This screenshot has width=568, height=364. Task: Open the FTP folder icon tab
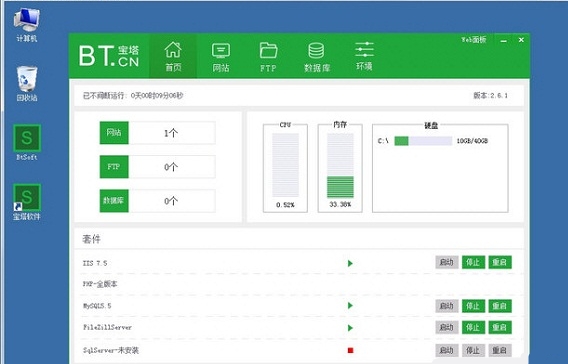[268, 57]
